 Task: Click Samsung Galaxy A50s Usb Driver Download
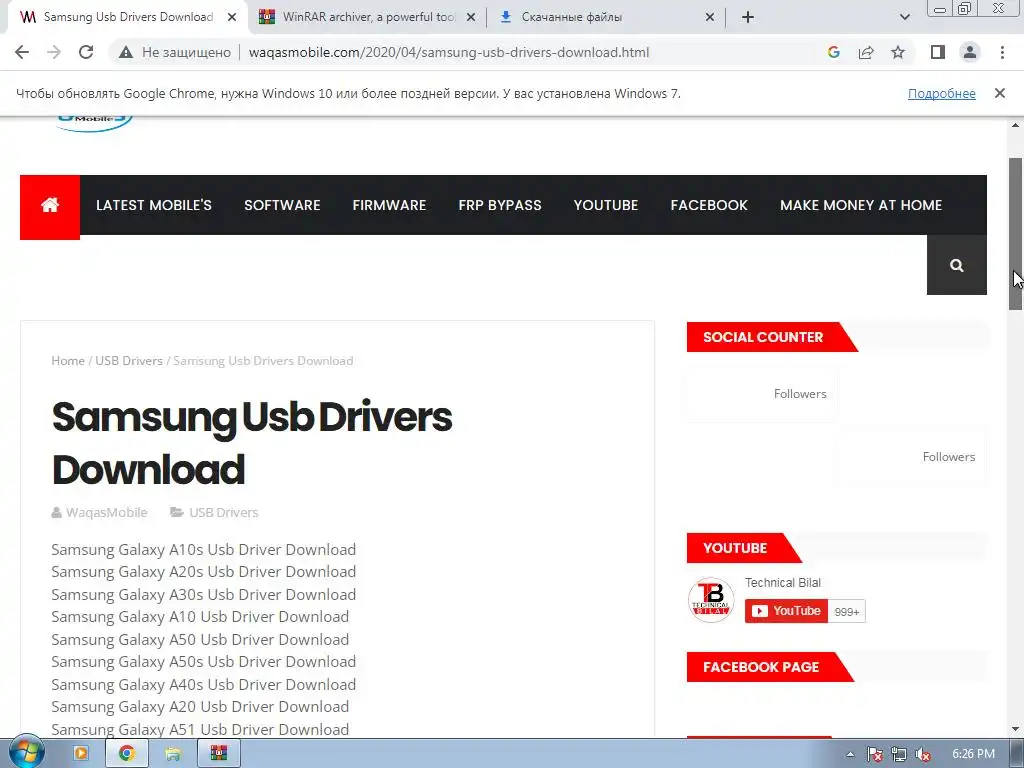(x=204, y=662)
